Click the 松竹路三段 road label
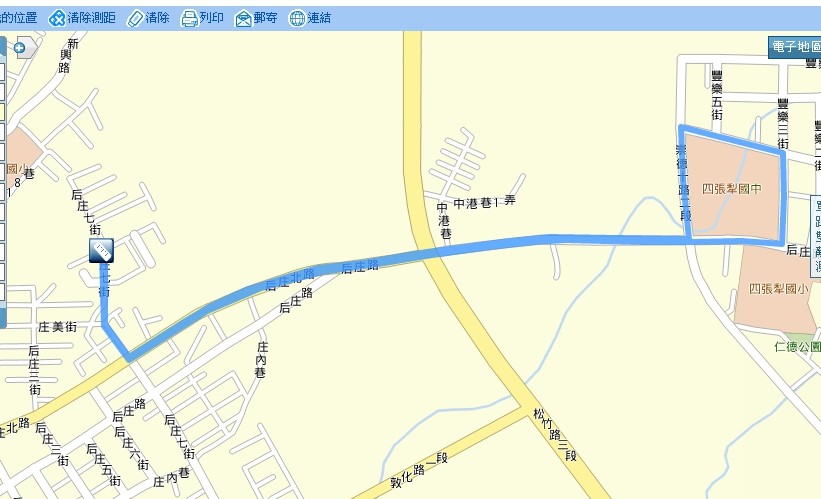821x499 pixels. pyautogui.click(x=556, y=435)
